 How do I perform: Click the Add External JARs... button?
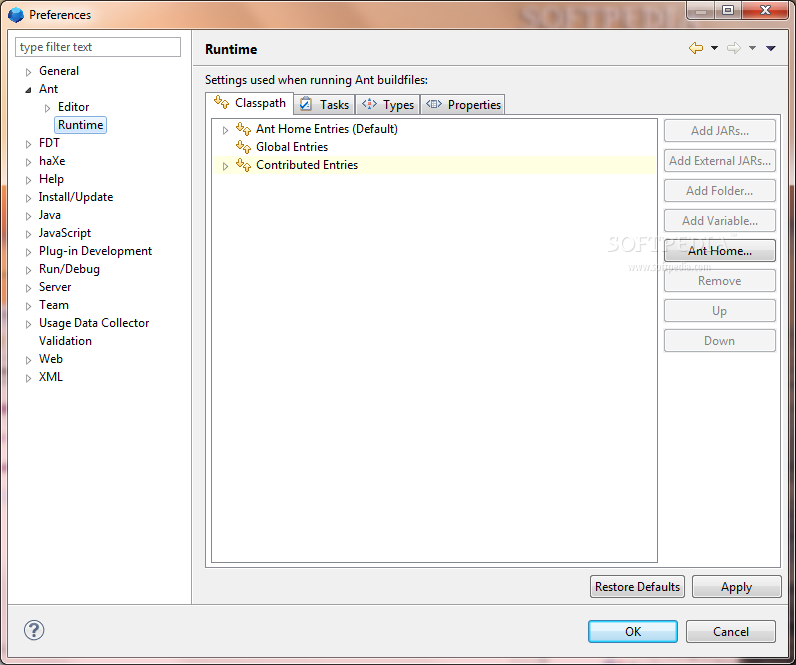pos(719,161)
